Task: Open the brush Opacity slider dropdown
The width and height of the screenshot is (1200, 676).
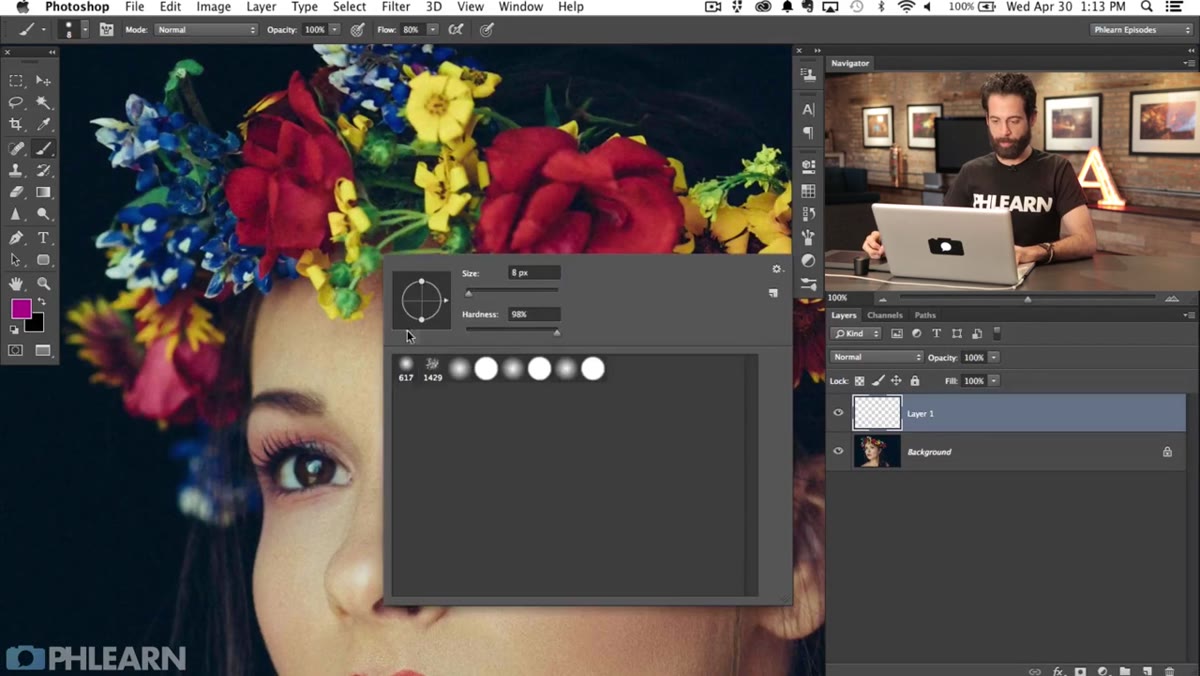Action: click(x=334, y=30)
